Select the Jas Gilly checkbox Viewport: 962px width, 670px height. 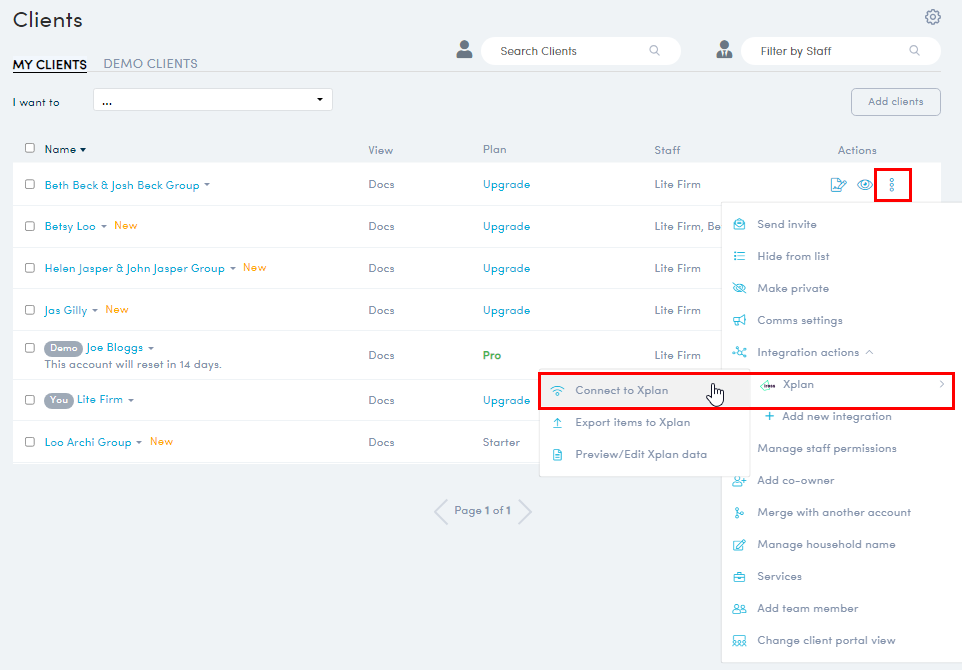(30, 311)
